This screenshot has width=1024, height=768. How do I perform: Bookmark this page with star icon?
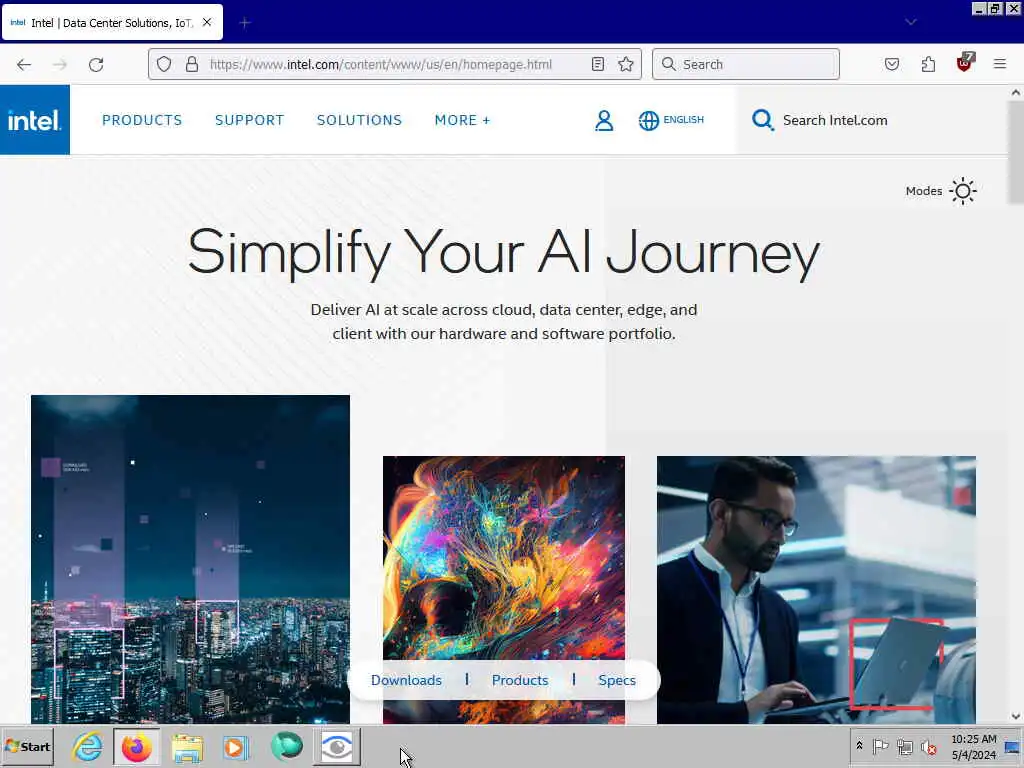(626, 64)
